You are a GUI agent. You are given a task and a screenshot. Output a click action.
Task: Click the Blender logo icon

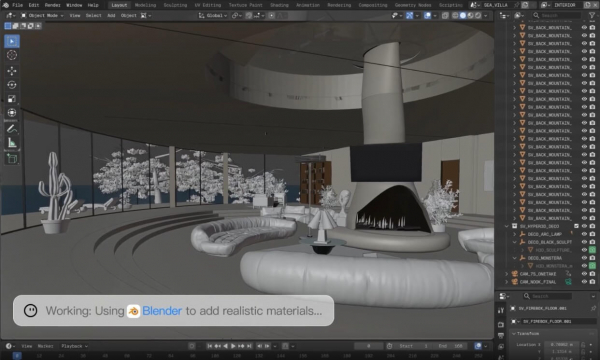(x=5, y=5)
